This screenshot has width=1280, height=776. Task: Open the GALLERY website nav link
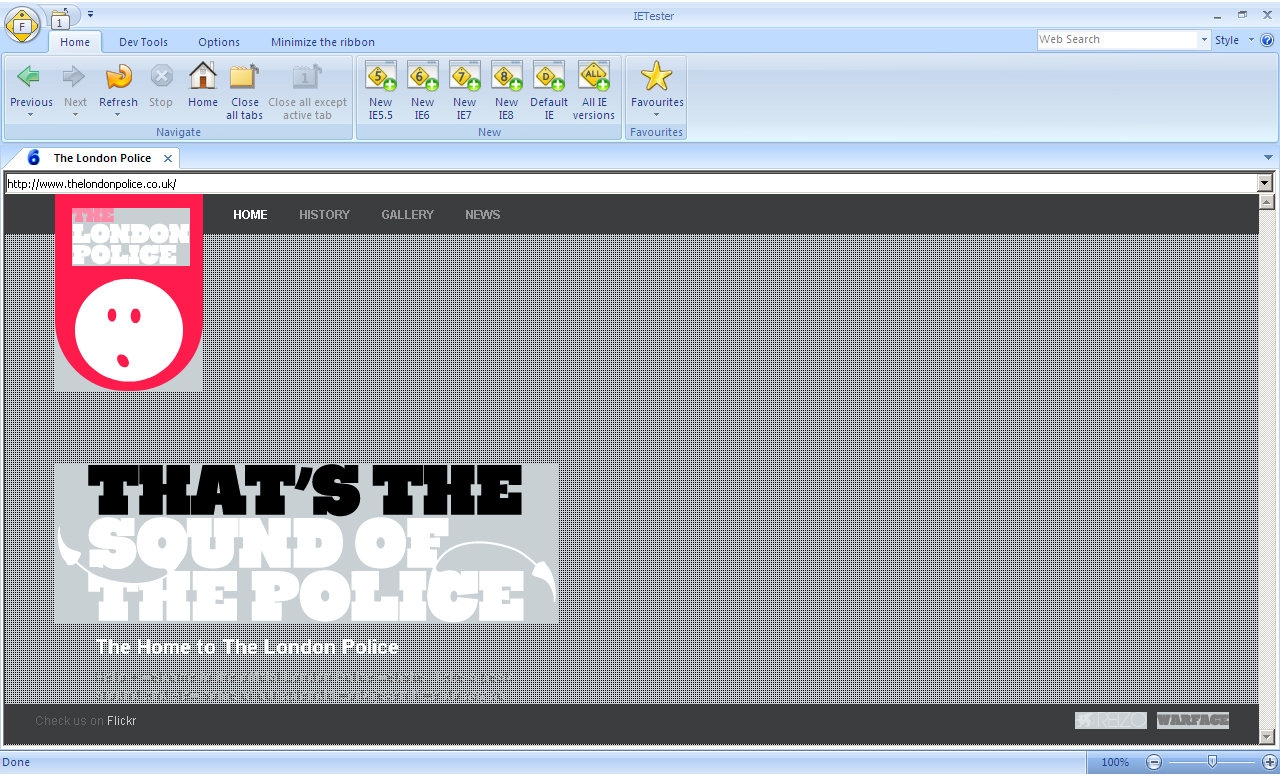pyautogui.click(x=407, y=215)
